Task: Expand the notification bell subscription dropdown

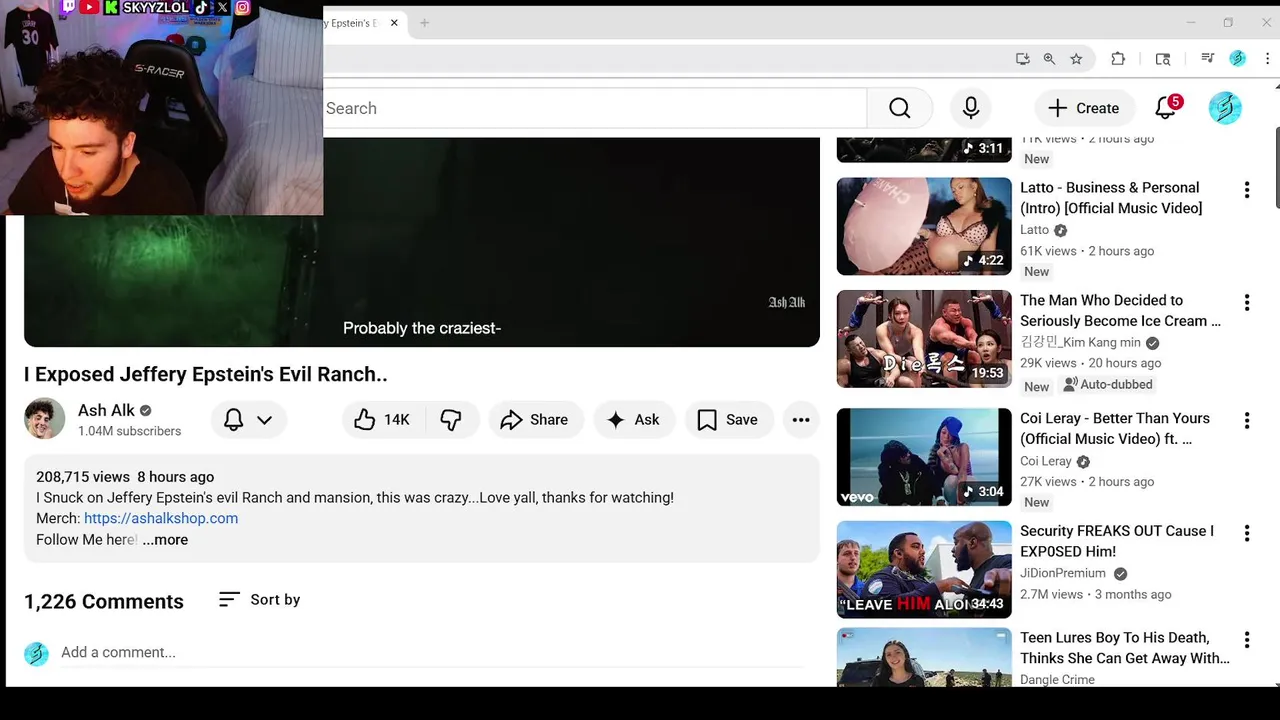Action: click(x=248, y=420)
